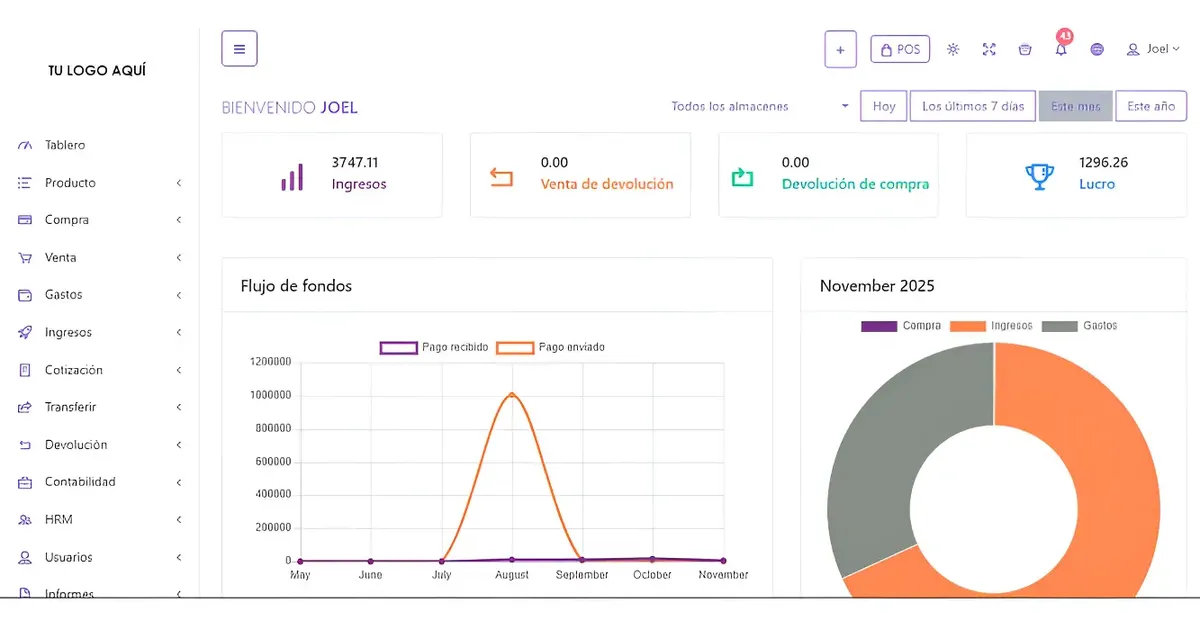The width and height of the screenshot is (1200, 628).
Task: Click August peak point on chart
Action: pyautogui.click(x=512, y=394)
